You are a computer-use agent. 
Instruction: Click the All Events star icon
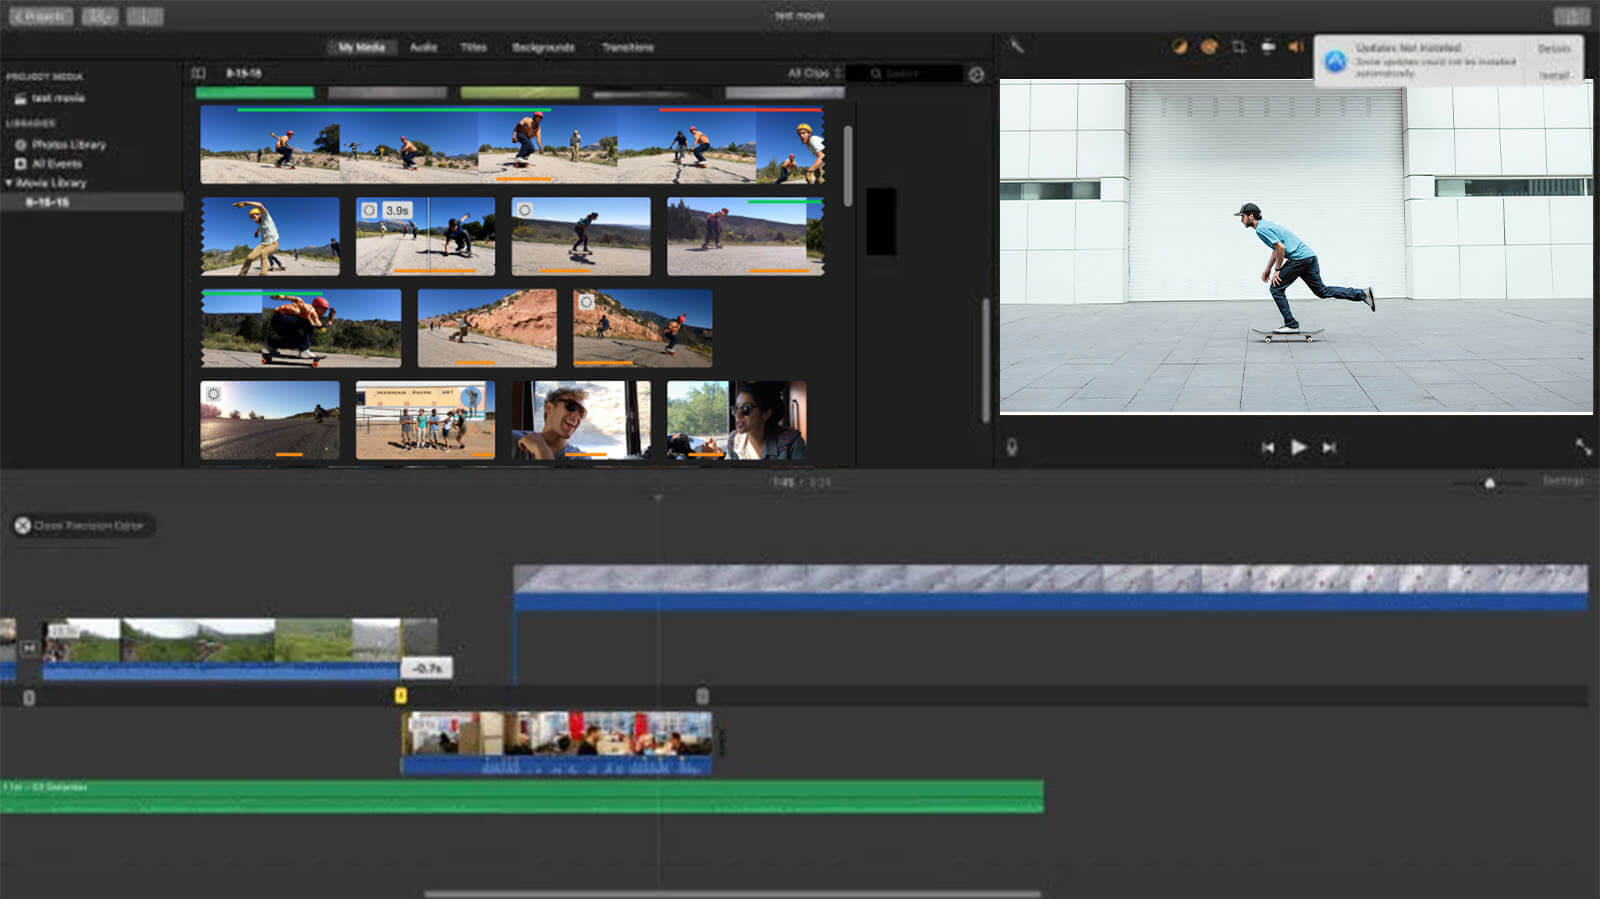[x=20, y=163]
